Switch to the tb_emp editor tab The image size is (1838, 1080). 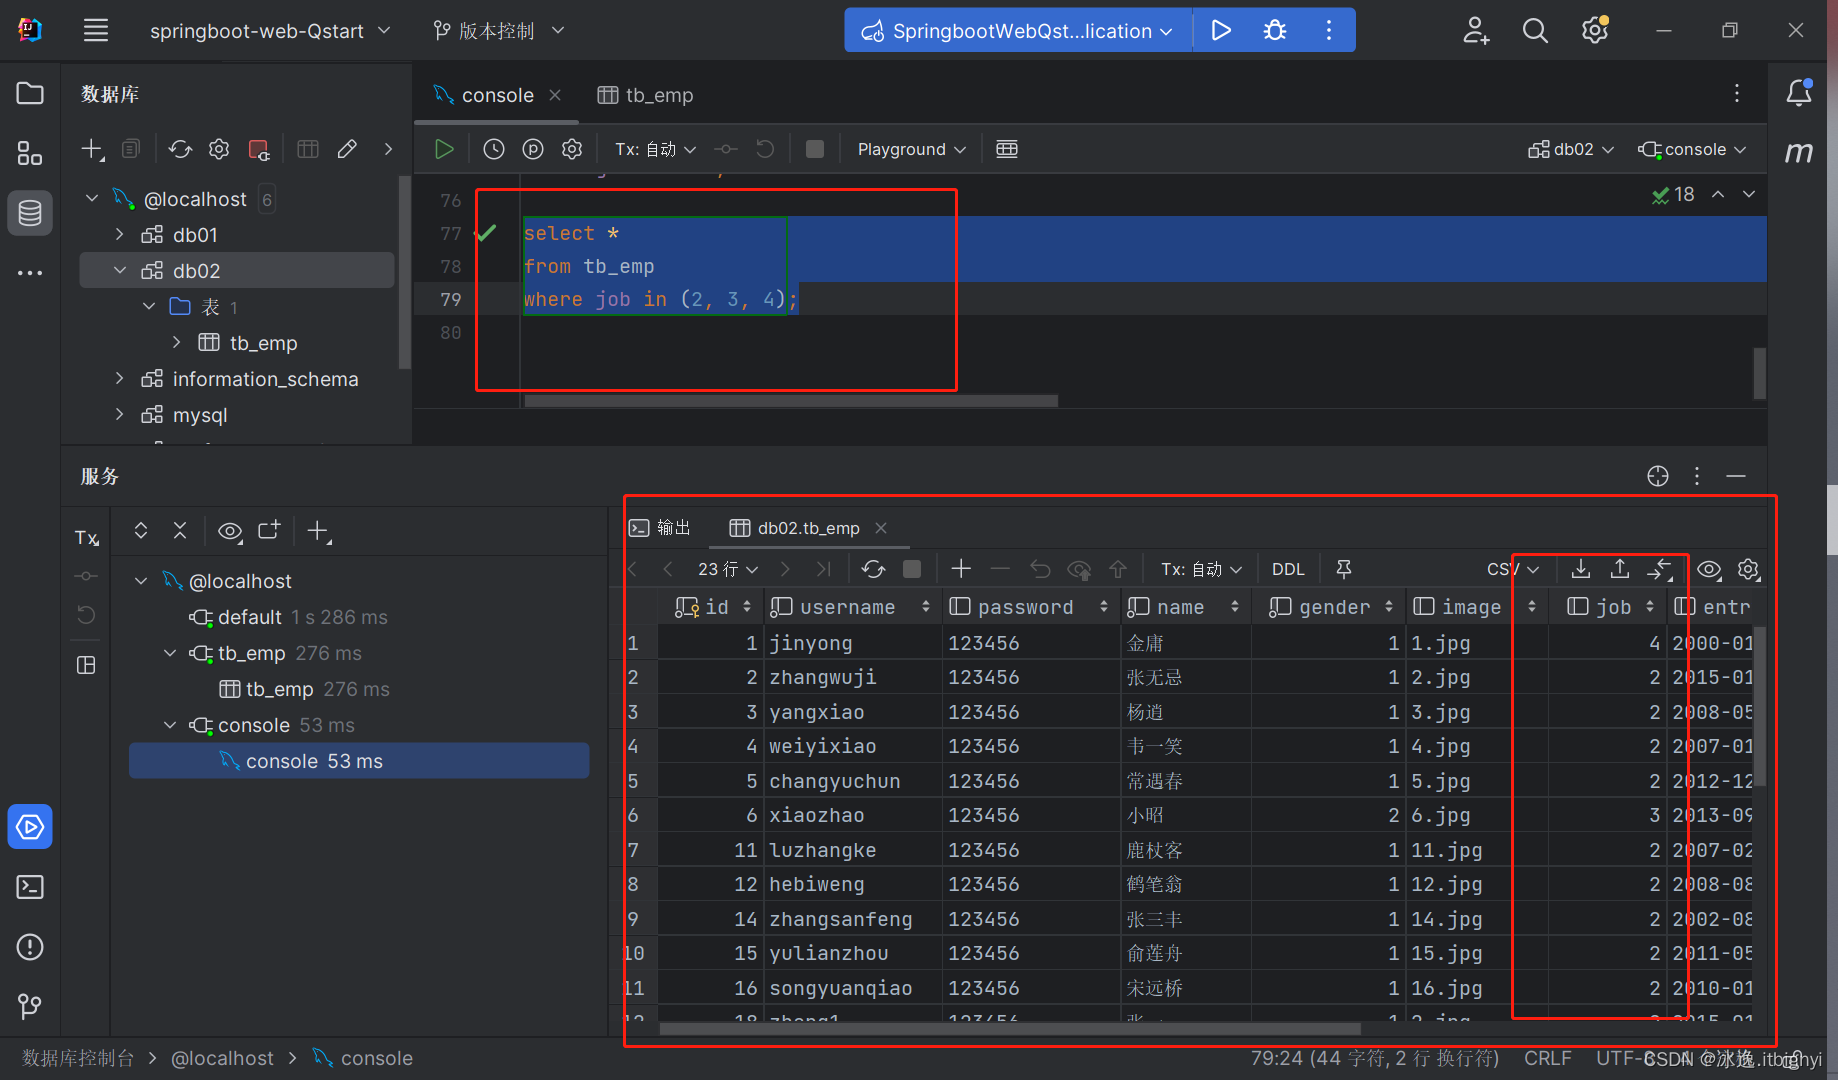pyautogui.click(x=655, y=95)
